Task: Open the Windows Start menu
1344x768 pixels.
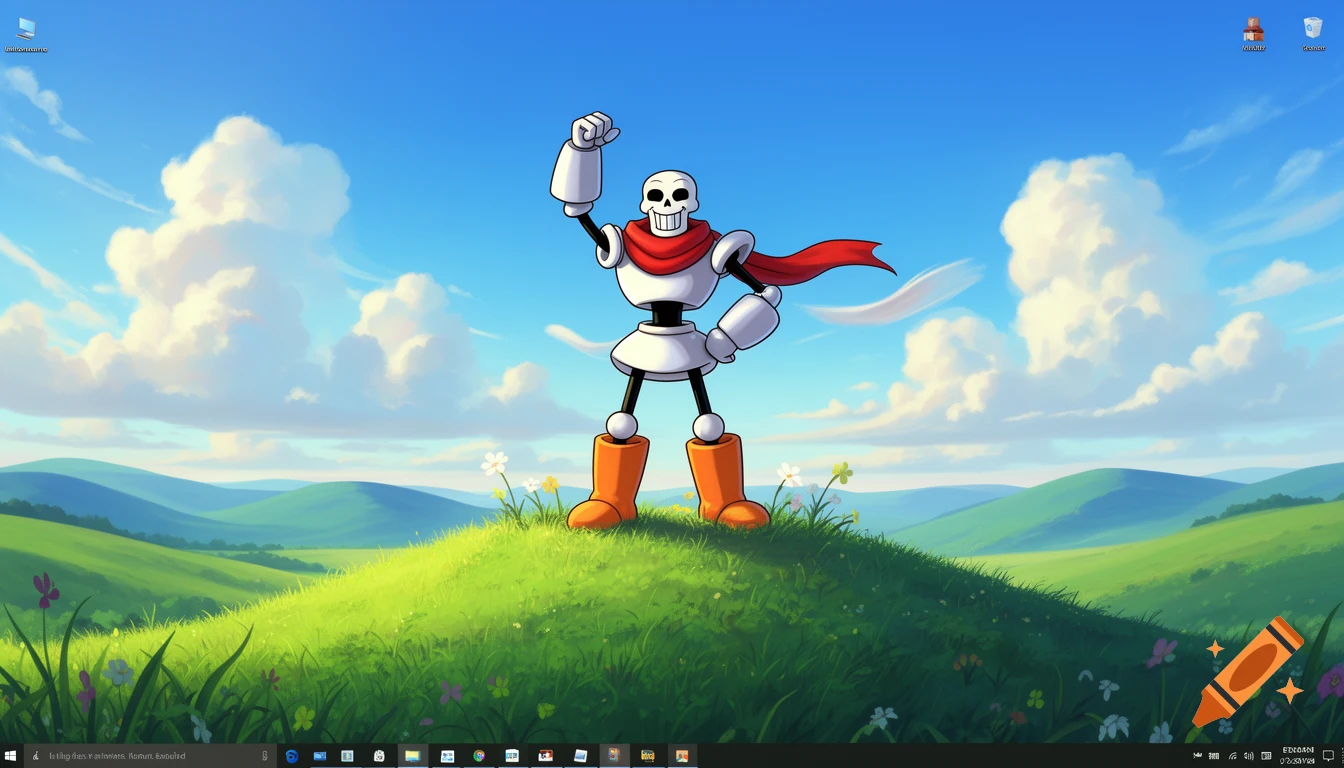Action: [x=11, y=756]
